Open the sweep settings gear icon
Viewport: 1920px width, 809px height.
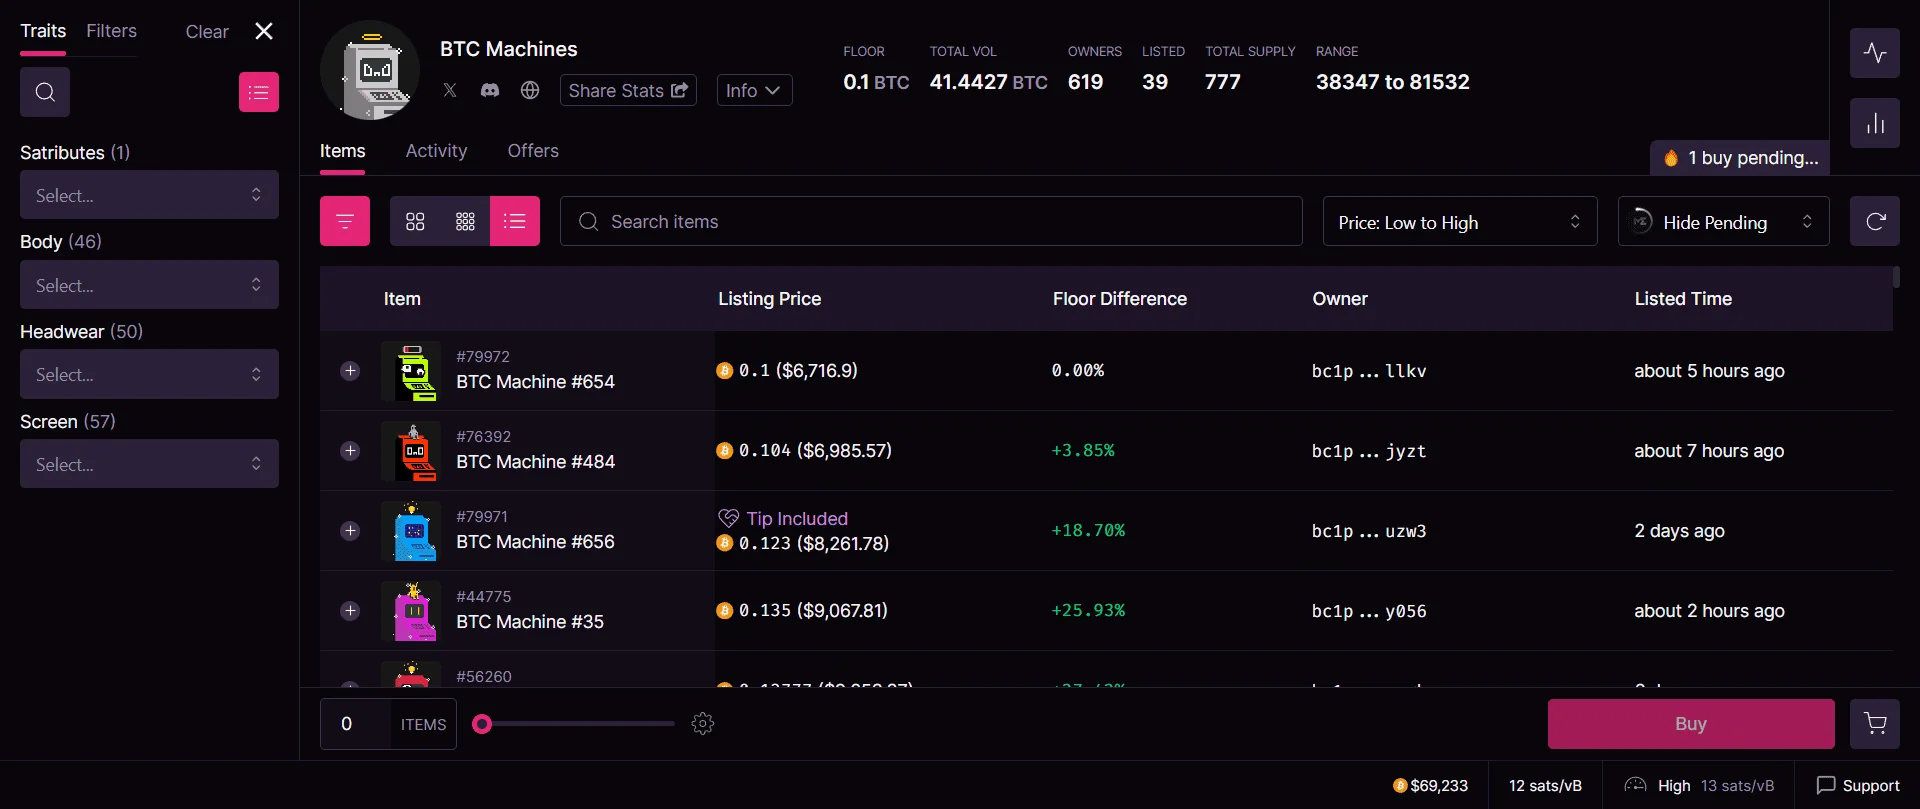[x=703, y=724]
